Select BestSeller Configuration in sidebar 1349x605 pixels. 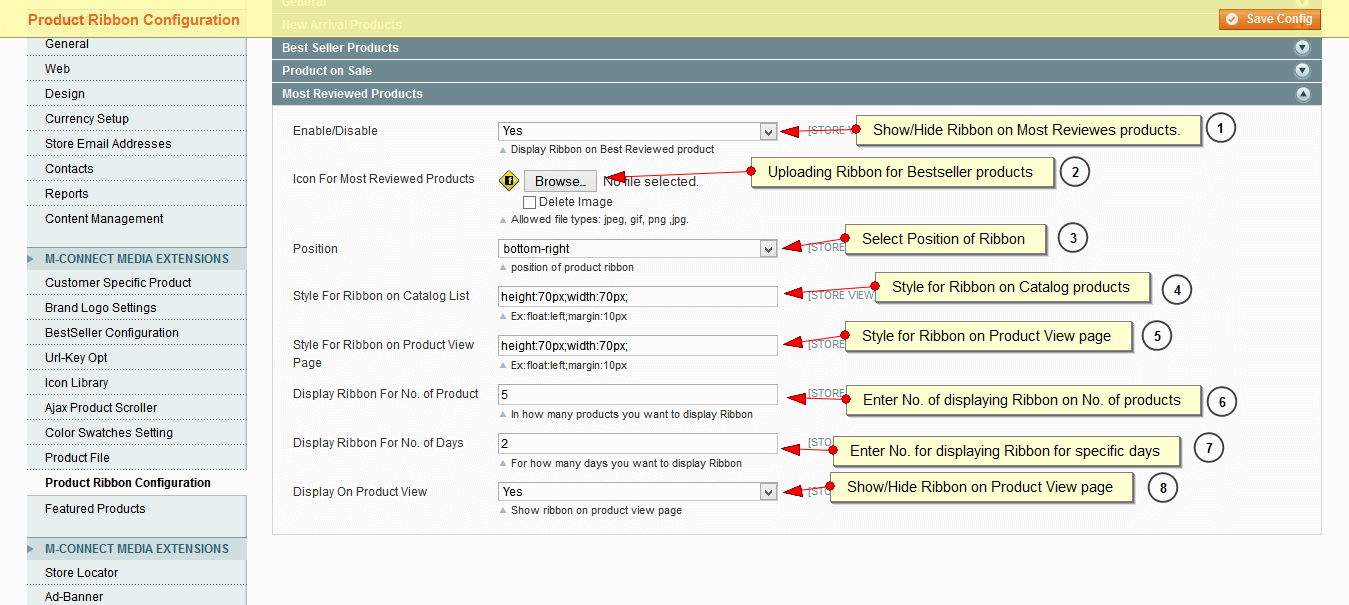coord(112,333)
